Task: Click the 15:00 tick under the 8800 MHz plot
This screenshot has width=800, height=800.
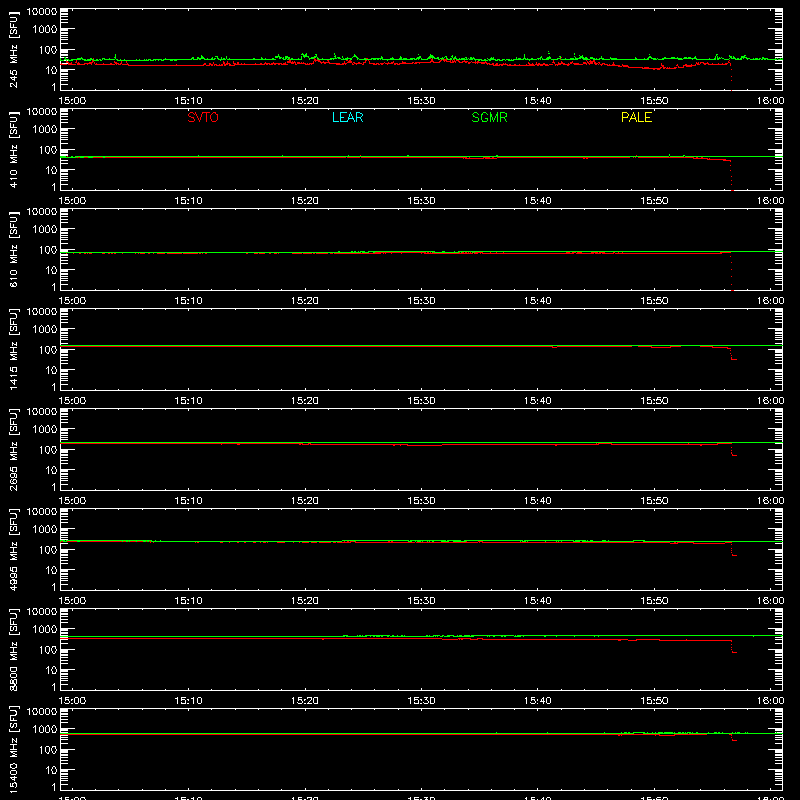Action: [72, 701]
